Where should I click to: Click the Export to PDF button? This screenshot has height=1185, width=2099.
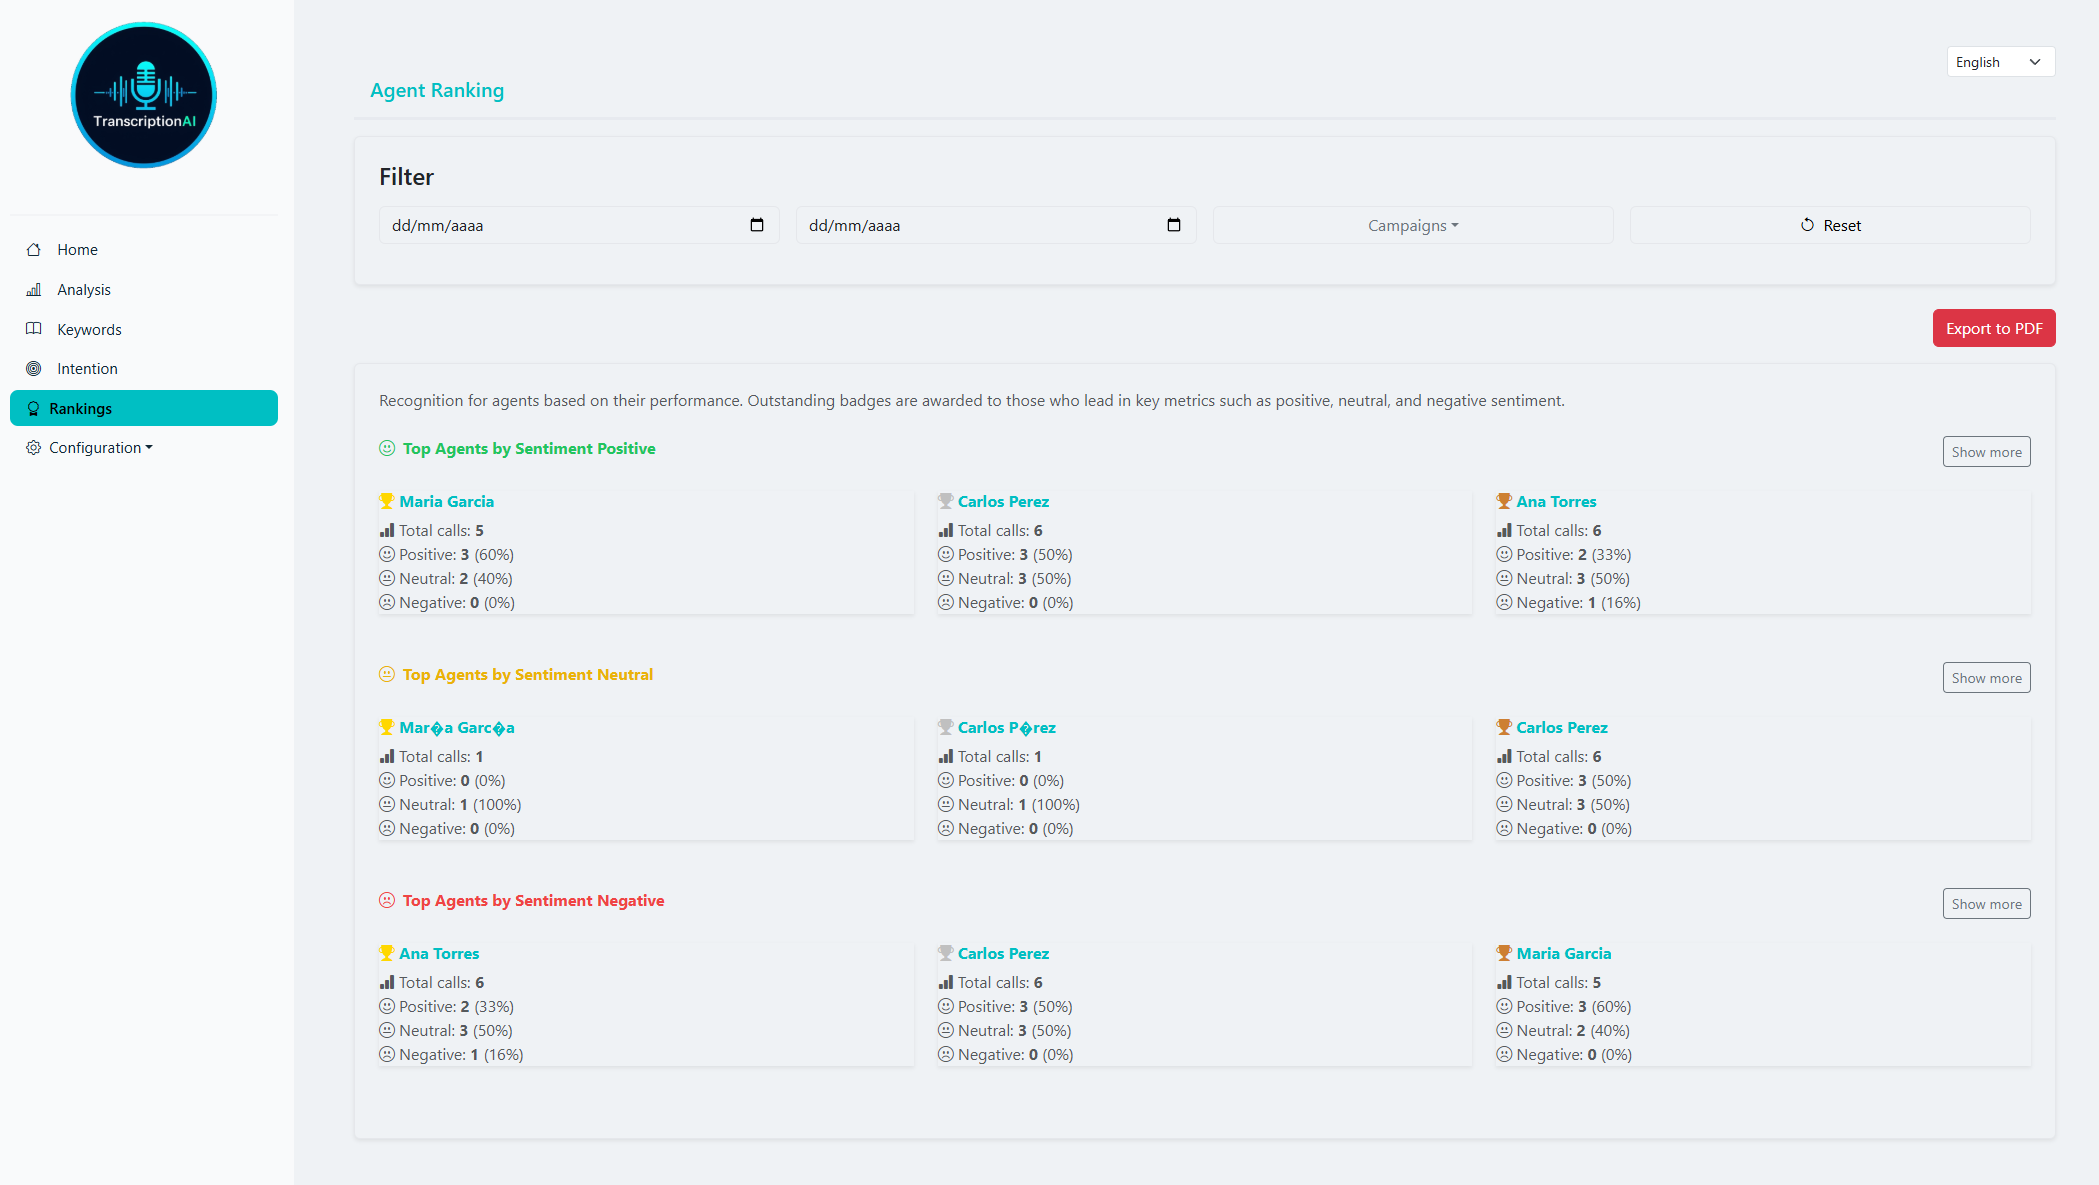point(1993,327)
